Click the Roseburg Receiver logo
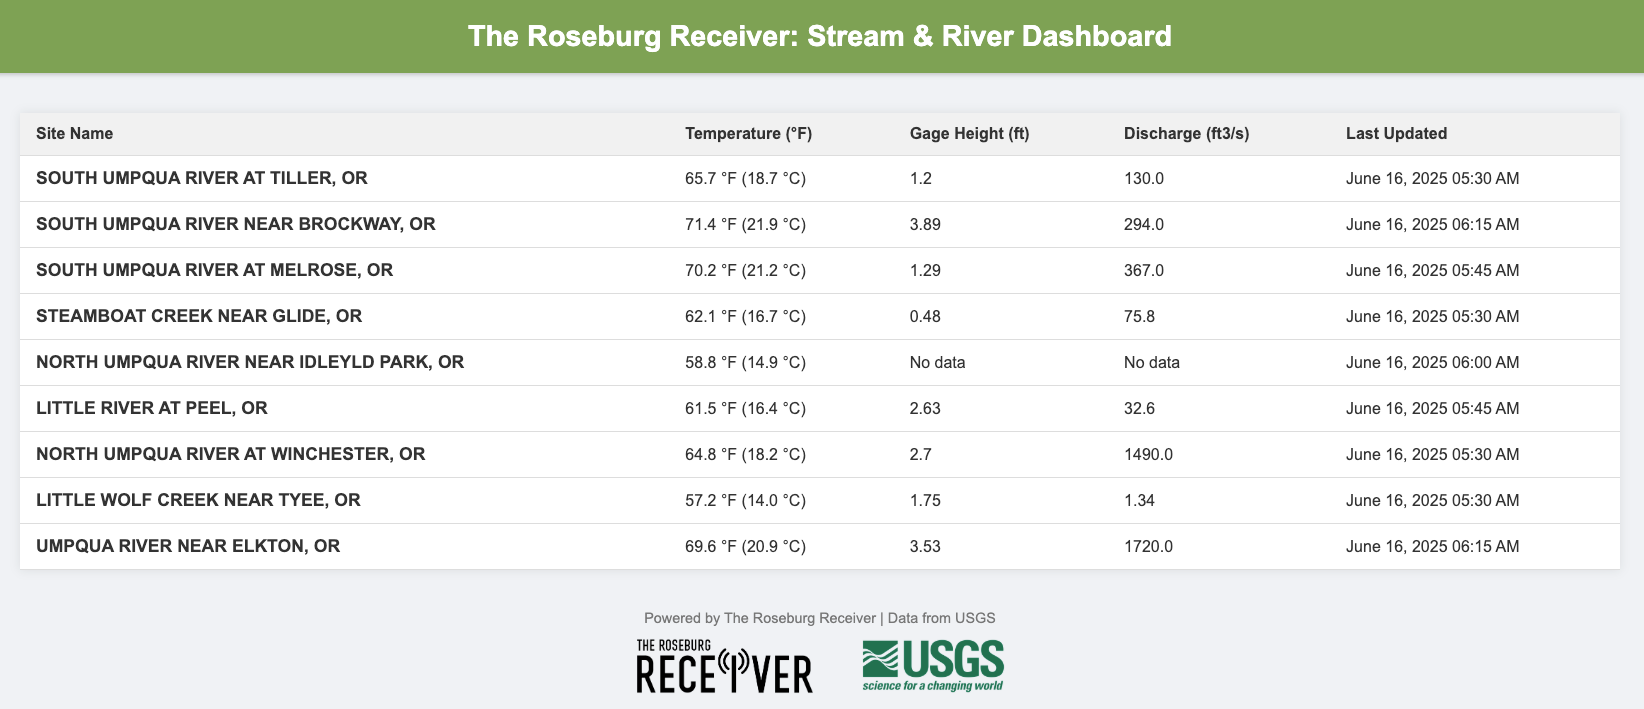Image resolution: width=1644 pixels, height=709 pixels. pos(724,666)
